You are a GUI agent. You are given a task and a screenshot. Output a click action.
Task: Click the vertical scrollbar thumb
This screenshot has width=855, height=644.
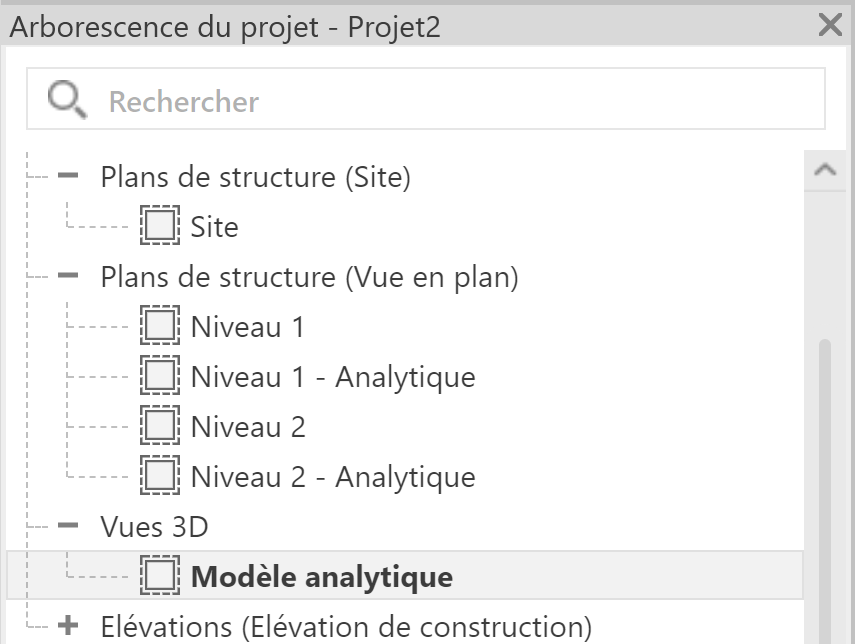(x=825, y=491)
